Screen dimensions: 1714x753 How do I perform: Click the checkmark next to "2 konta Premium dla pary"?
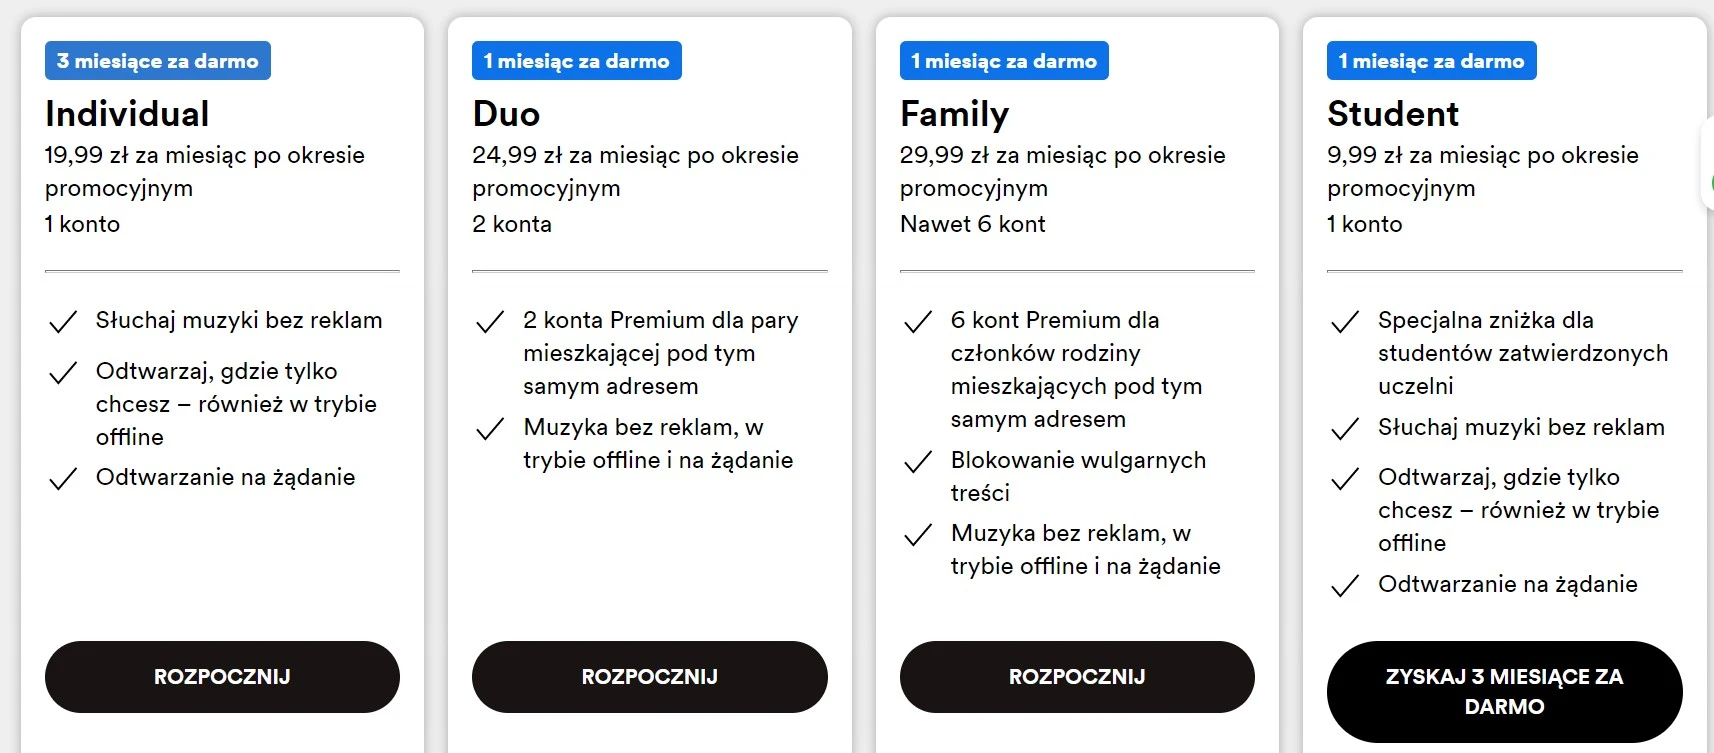(489, 320)
